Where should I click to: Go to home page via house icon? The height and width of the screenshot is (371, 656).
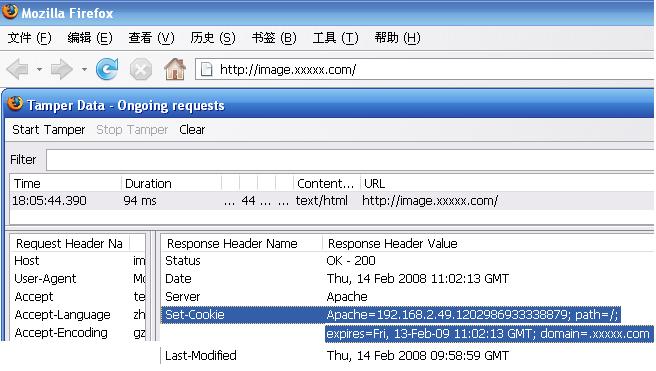coord(174,69)
